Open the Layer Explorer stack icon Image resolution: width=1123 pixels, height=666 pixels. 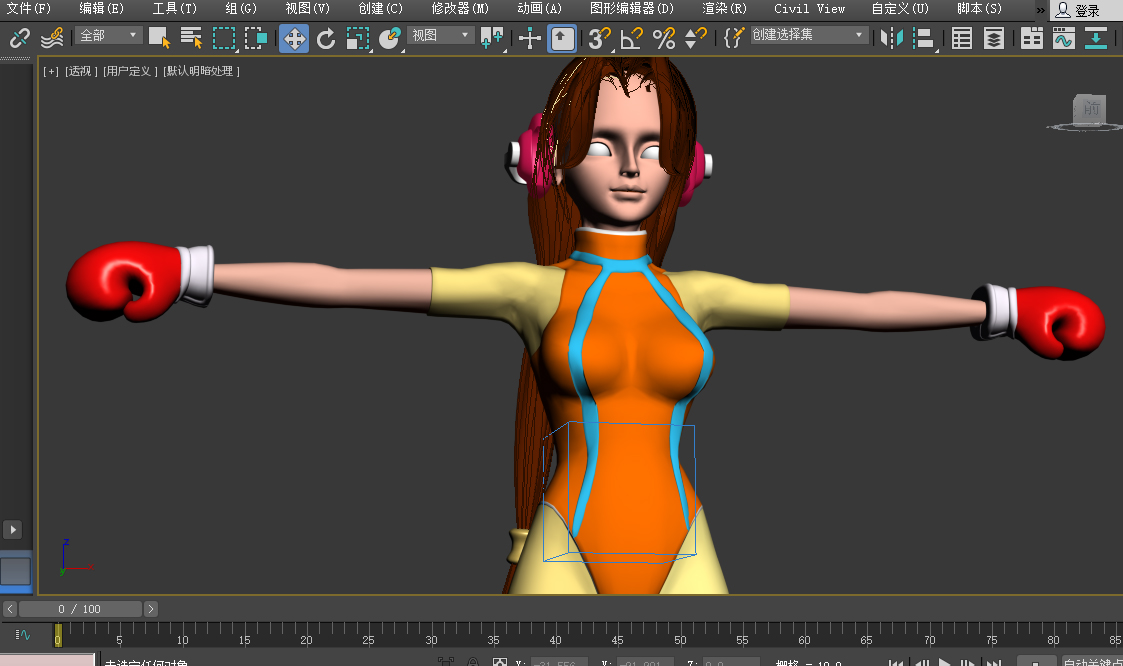click(993, 39)
